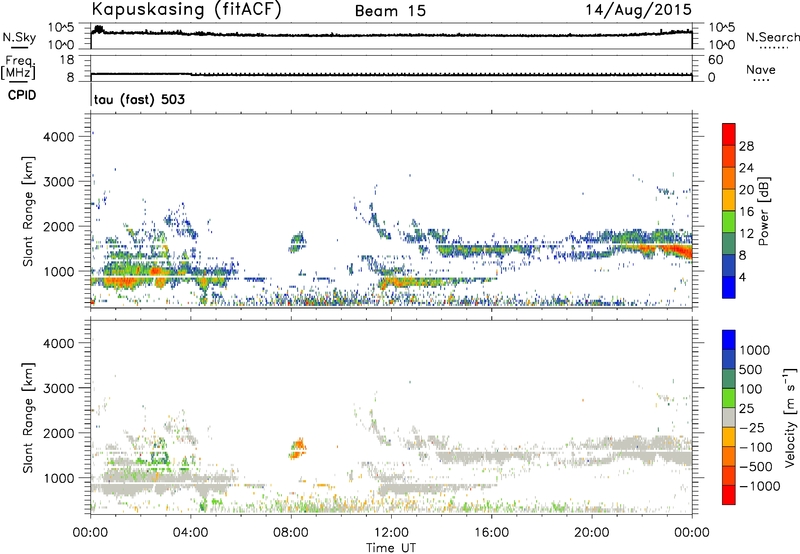
Task: Click the power panel 'Slant Range [km]' label
Action: [28, 211]
